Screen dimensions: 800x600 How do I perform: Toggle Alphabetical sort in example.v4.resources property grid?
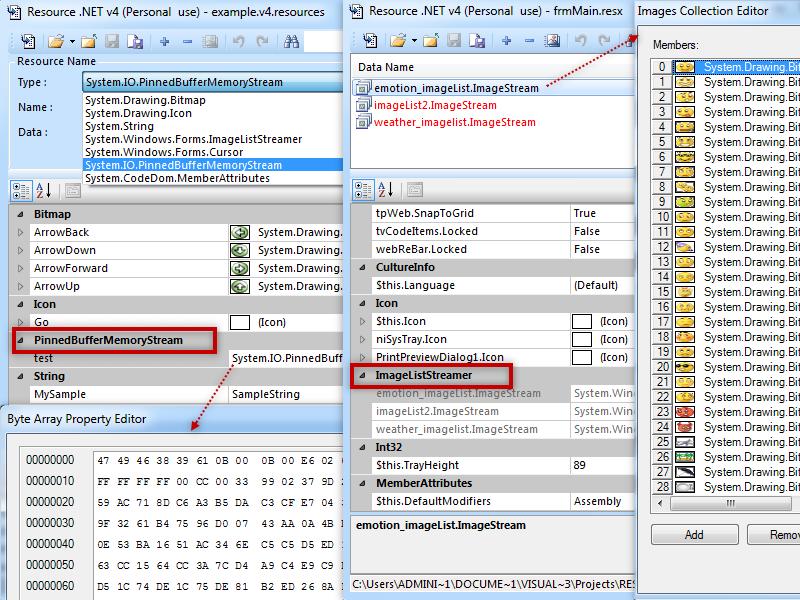[x=44, y=191]
